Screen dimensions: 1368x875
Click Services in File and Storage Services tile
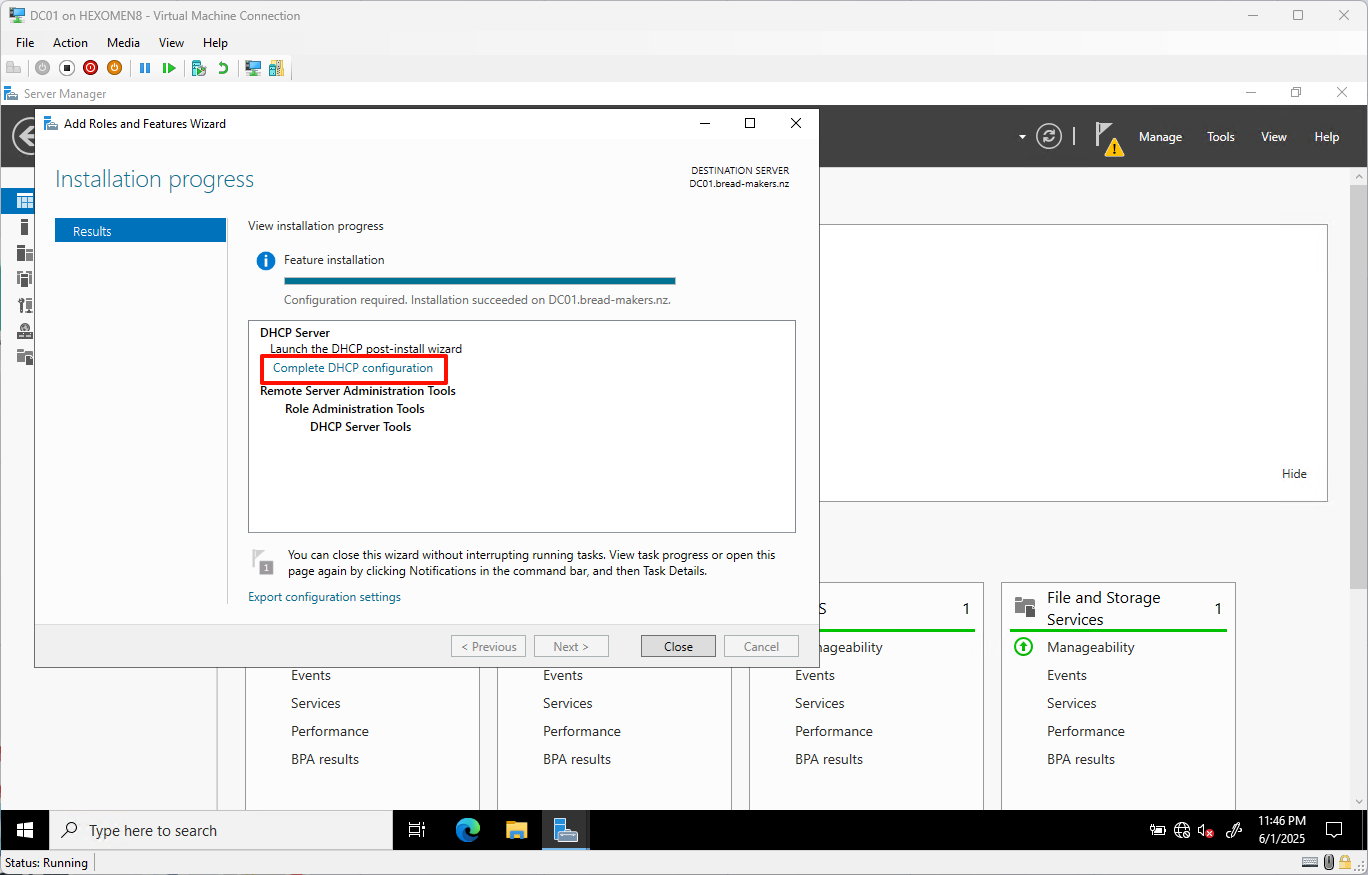1071,703
